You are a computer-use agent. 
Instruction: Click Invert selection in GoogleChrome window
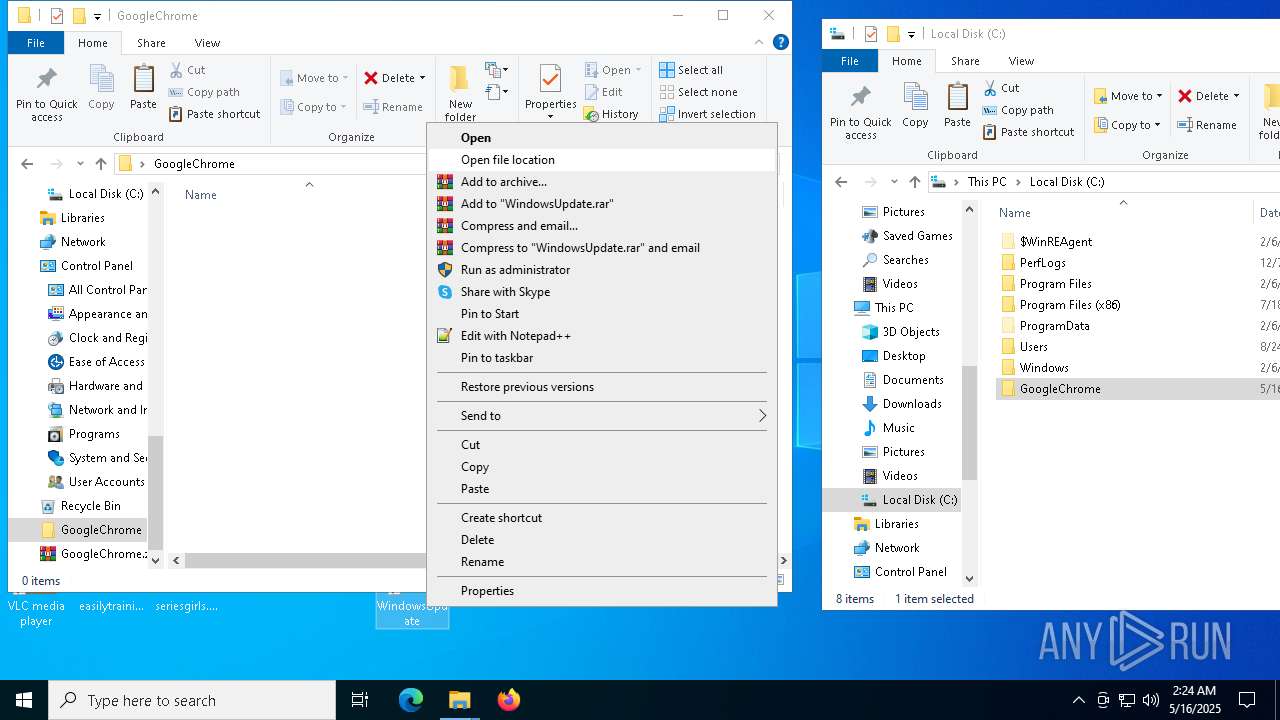click(x=707, y=114)
